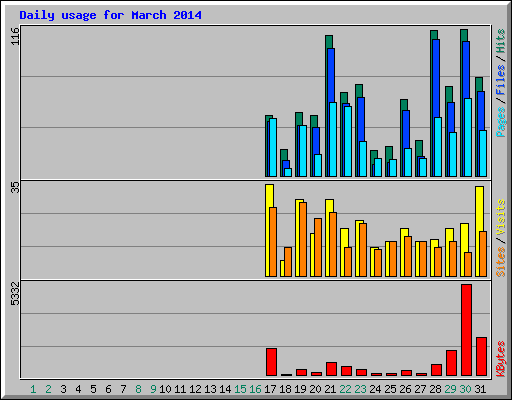Click day label '22' on the x-axis

pyautogui.click(x=345, y=389)
